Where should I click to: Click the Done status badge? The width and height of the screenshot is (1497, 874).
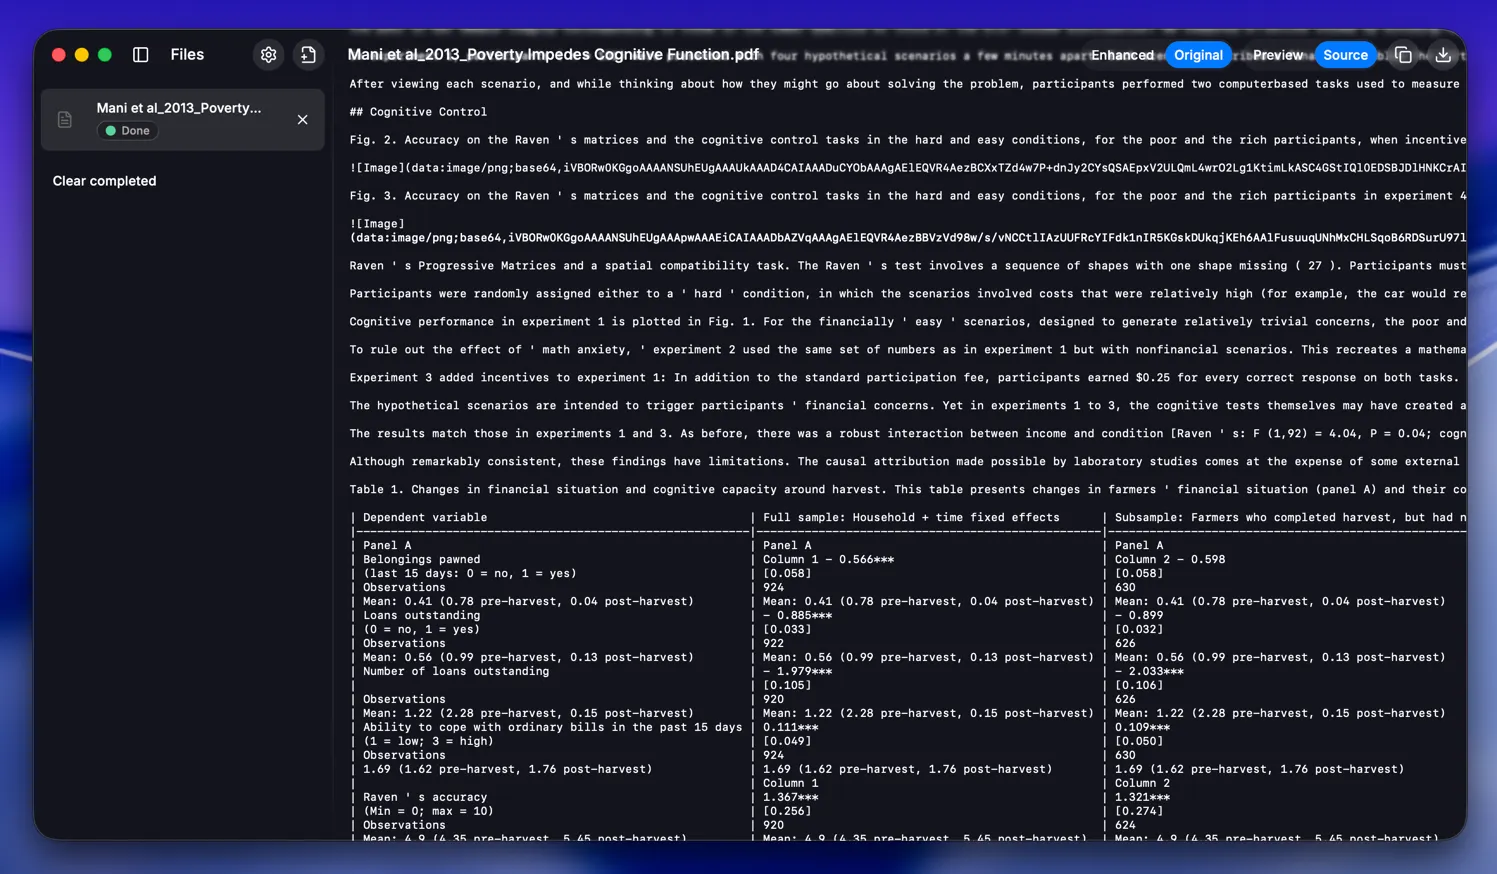pyautogui.click(x=127, y=131)
